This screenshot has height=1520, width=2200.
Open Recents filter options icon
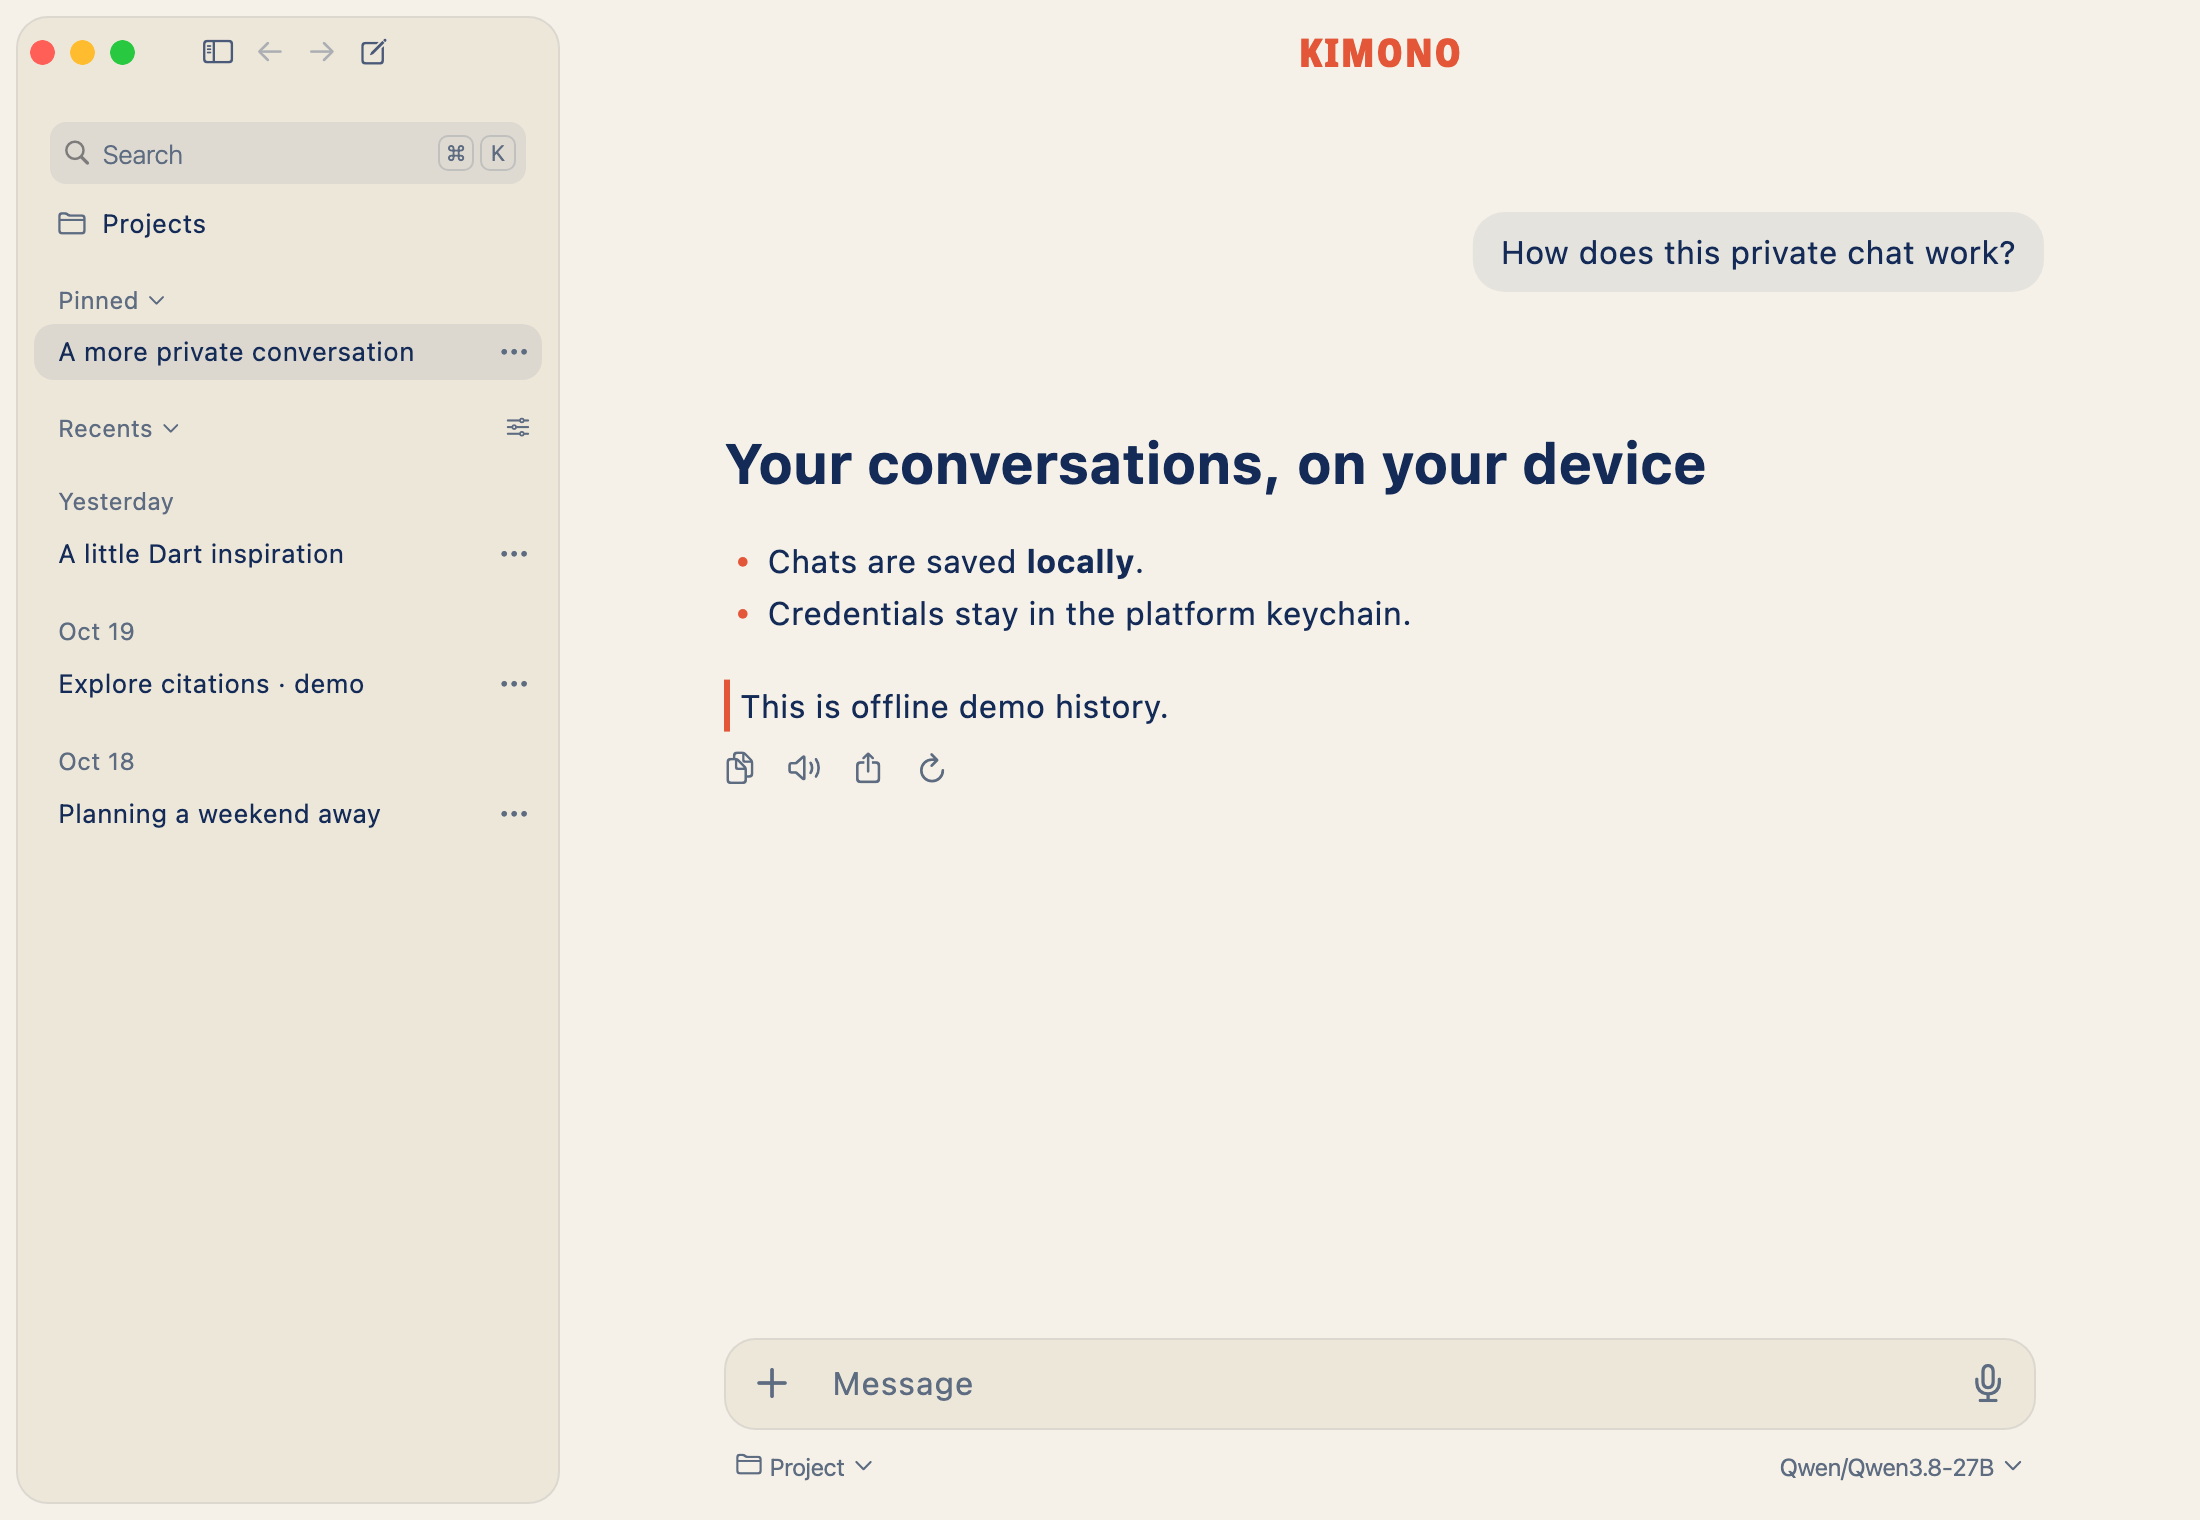click(x=518, y=428)
